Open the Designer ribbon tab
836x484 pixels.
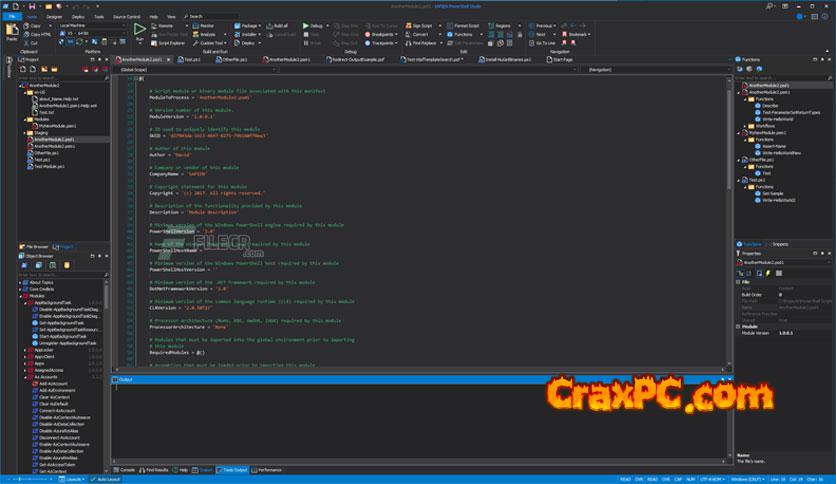point(53,17)
